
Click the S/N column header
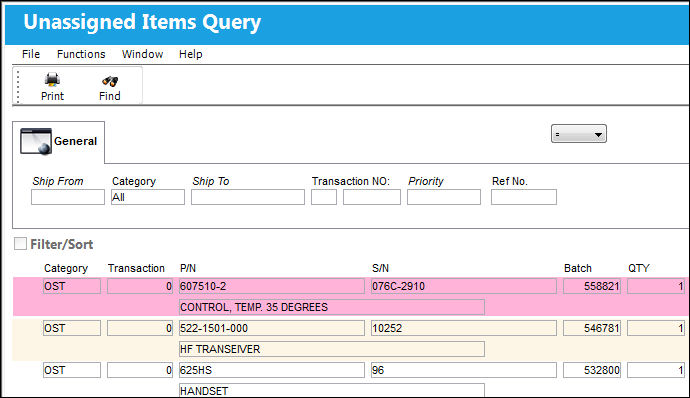pyautogui.click(x=380, y=268)
